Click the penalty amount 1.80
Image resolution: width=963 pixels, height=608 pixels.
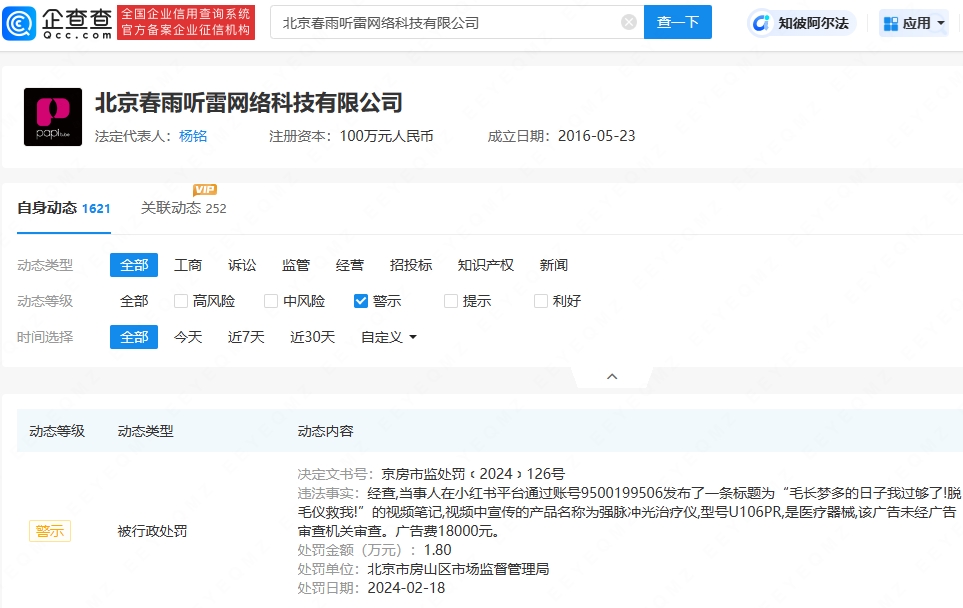click(437, 550)
